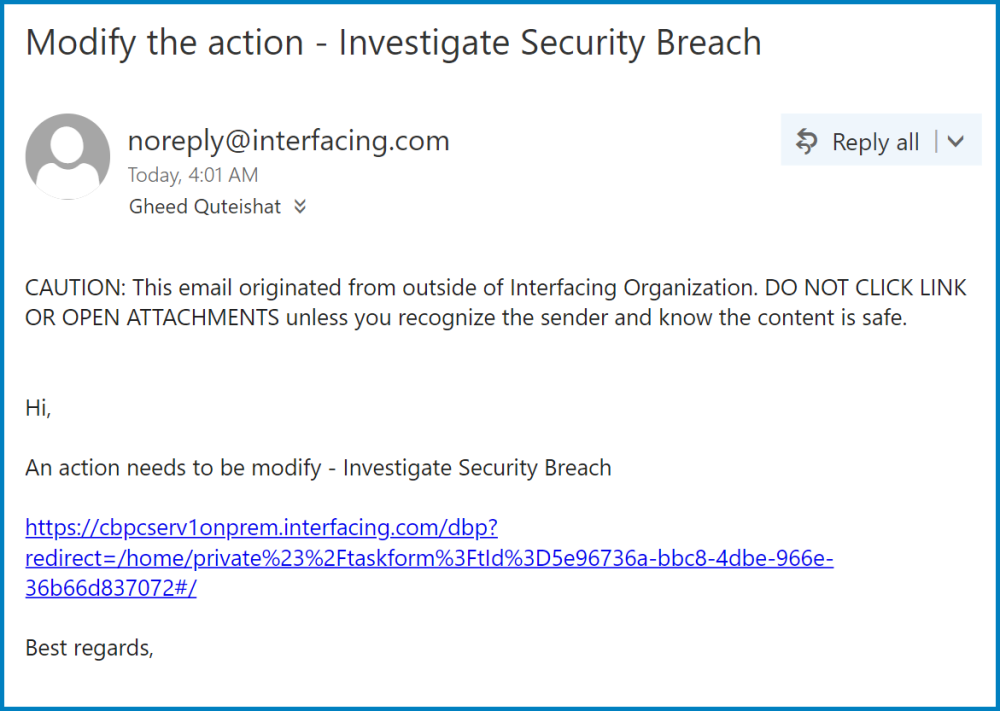Click the link ending "36b66d837072#/"

111,588
